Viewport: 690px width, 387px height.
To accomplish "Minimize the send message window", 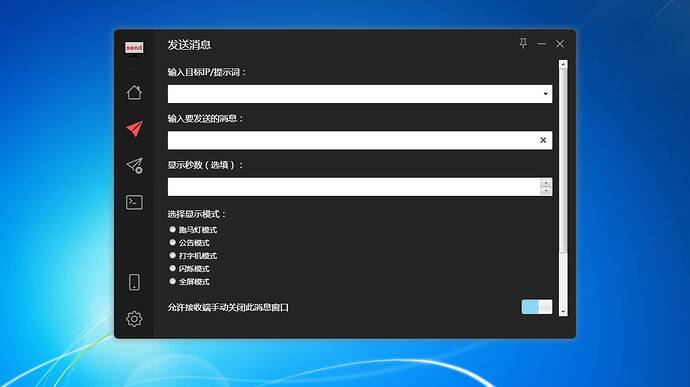I will coord(542,44).
